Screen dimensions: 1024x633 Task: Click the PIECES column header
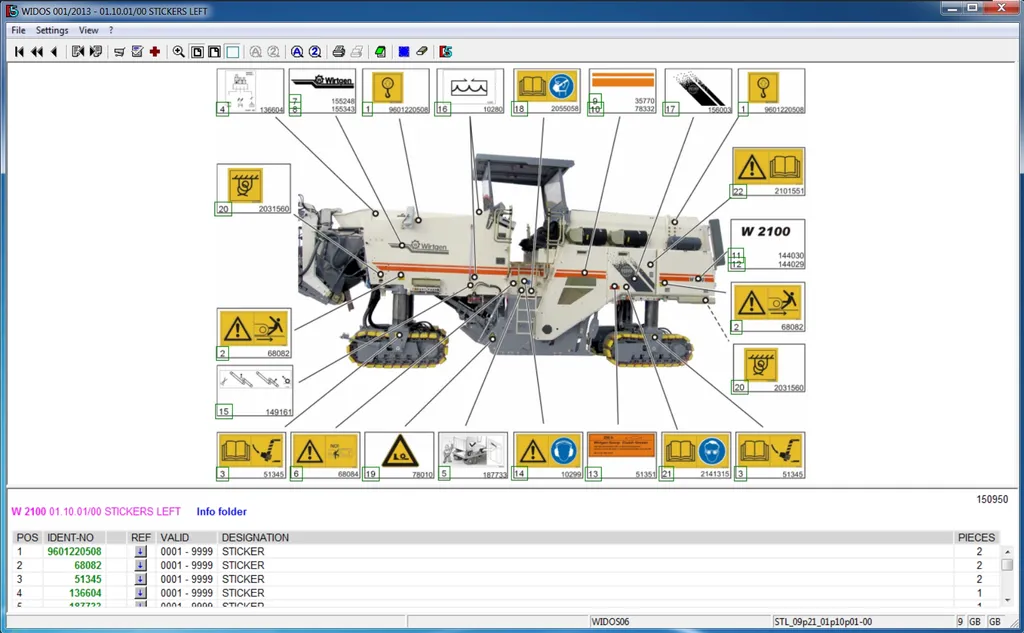coord(976,538)
